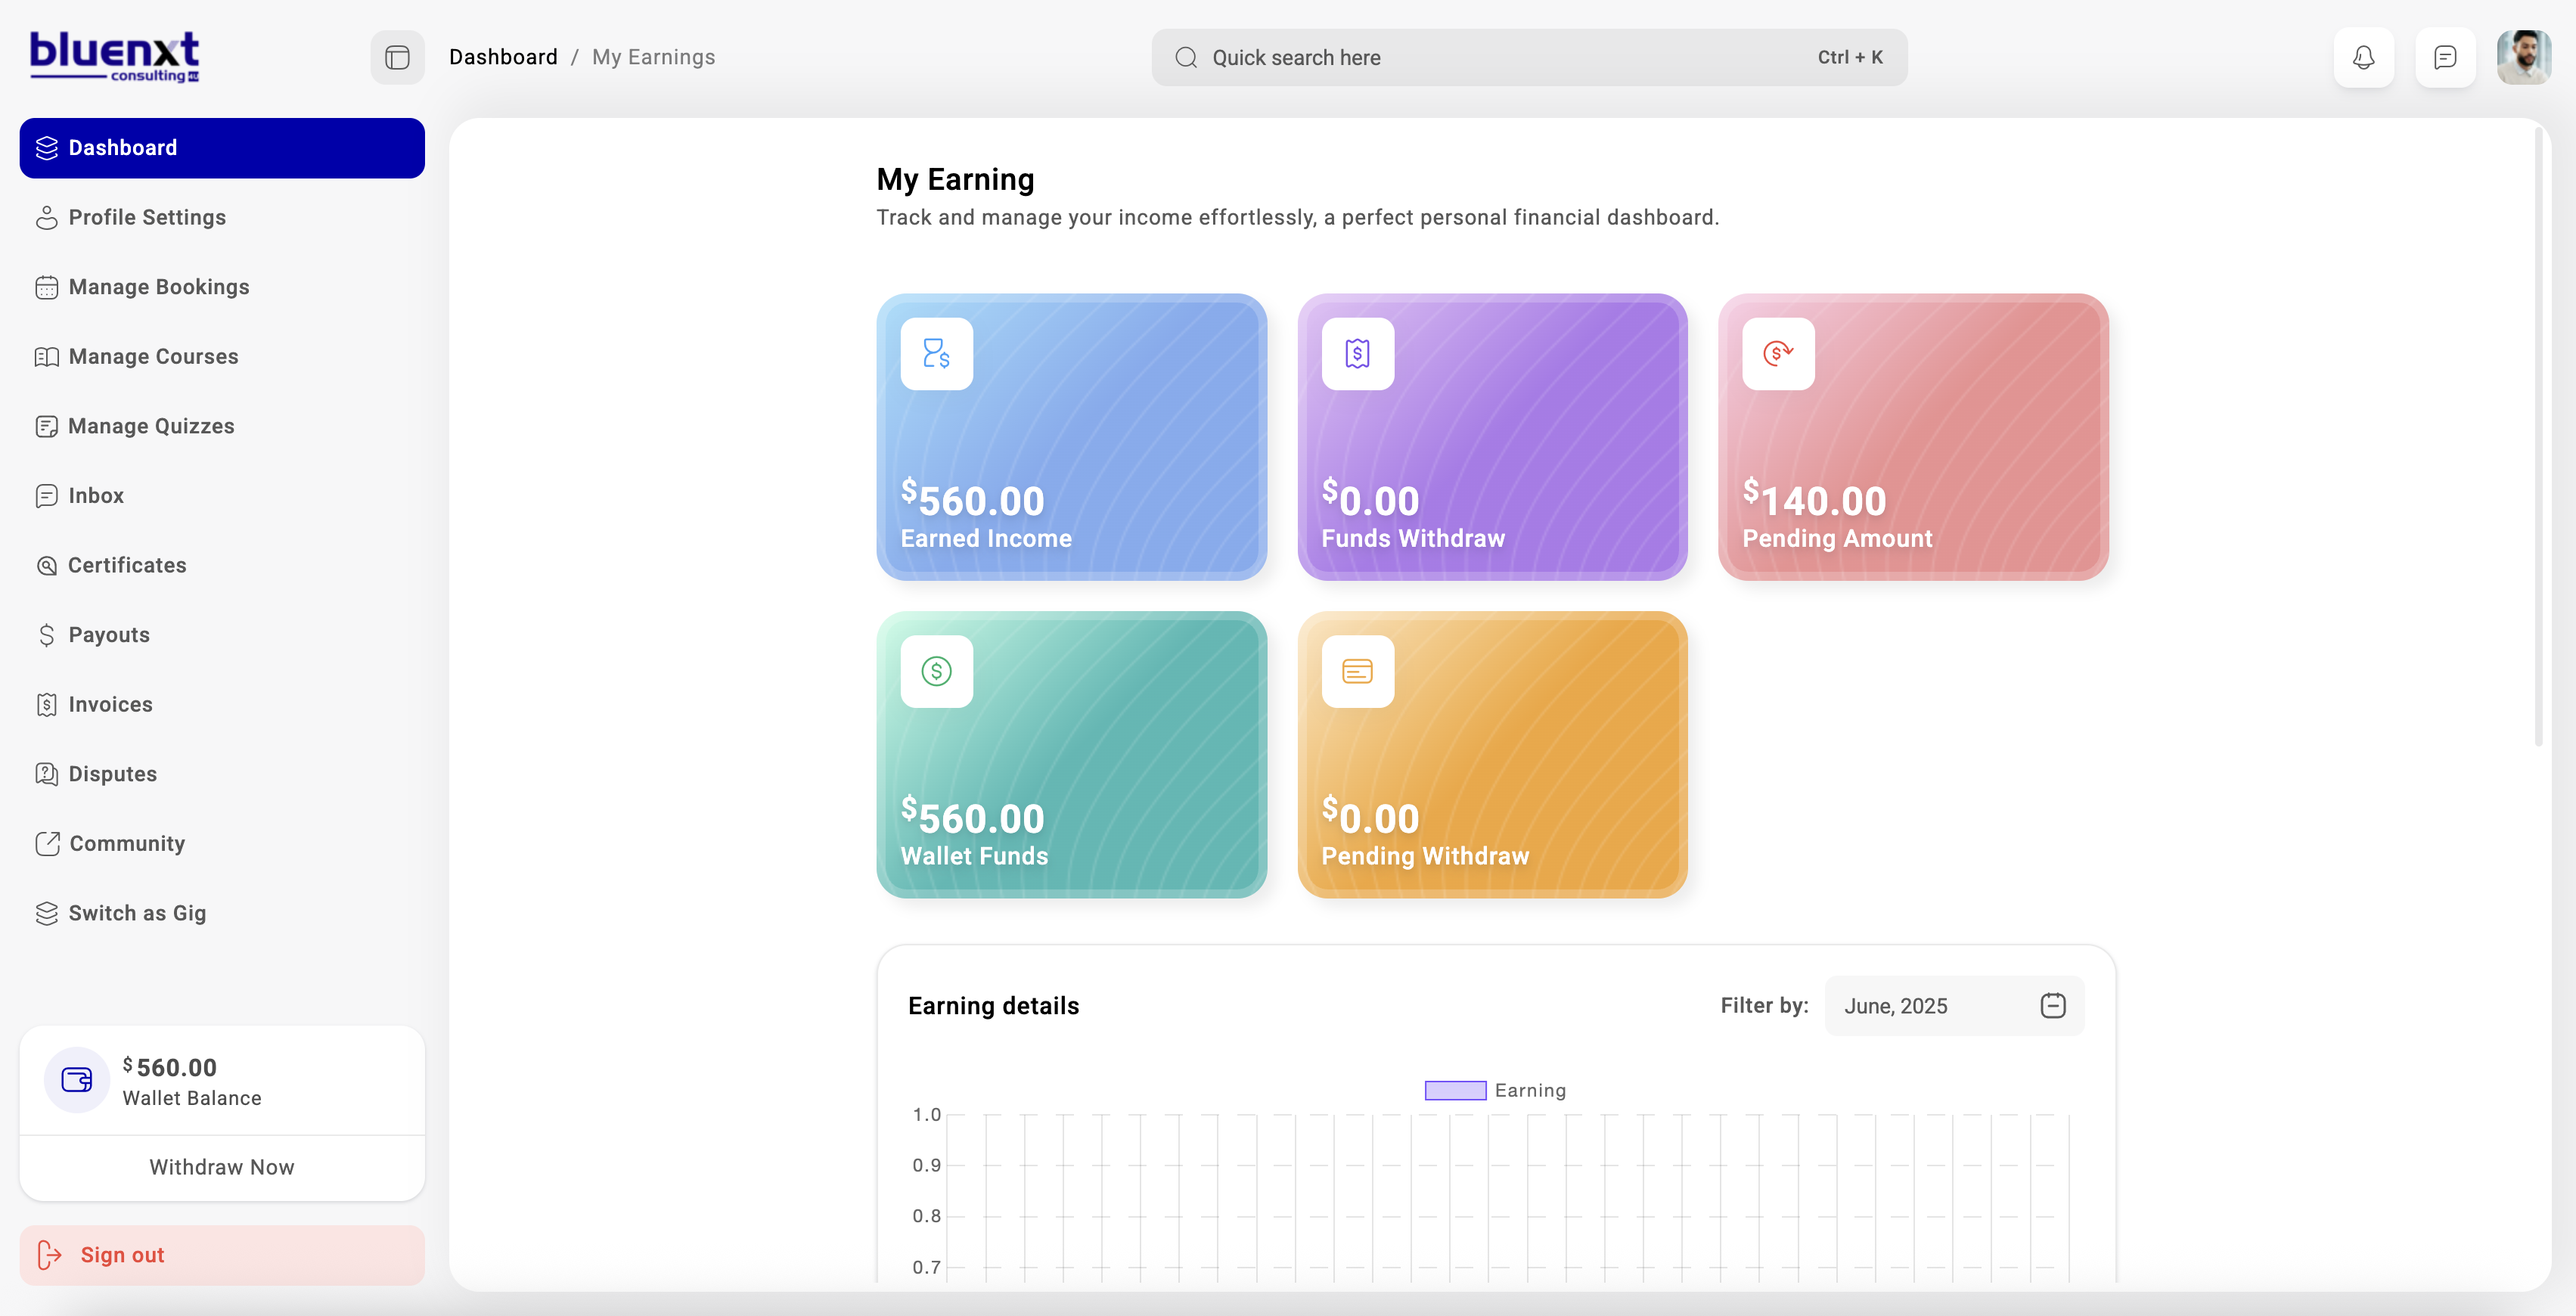Screen dimensions: 2576x1316
Task: Click the Pending Amount refresh-dollar icon
Action: coord(1777,353)
